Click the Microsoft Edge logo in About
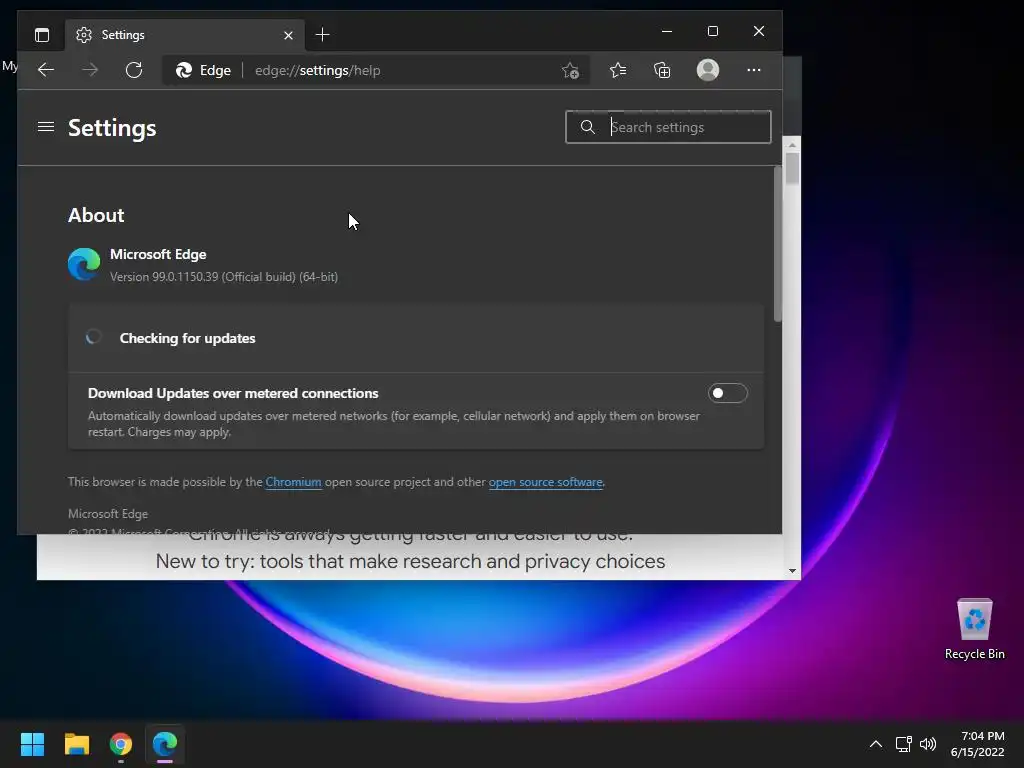 (84, 264)
